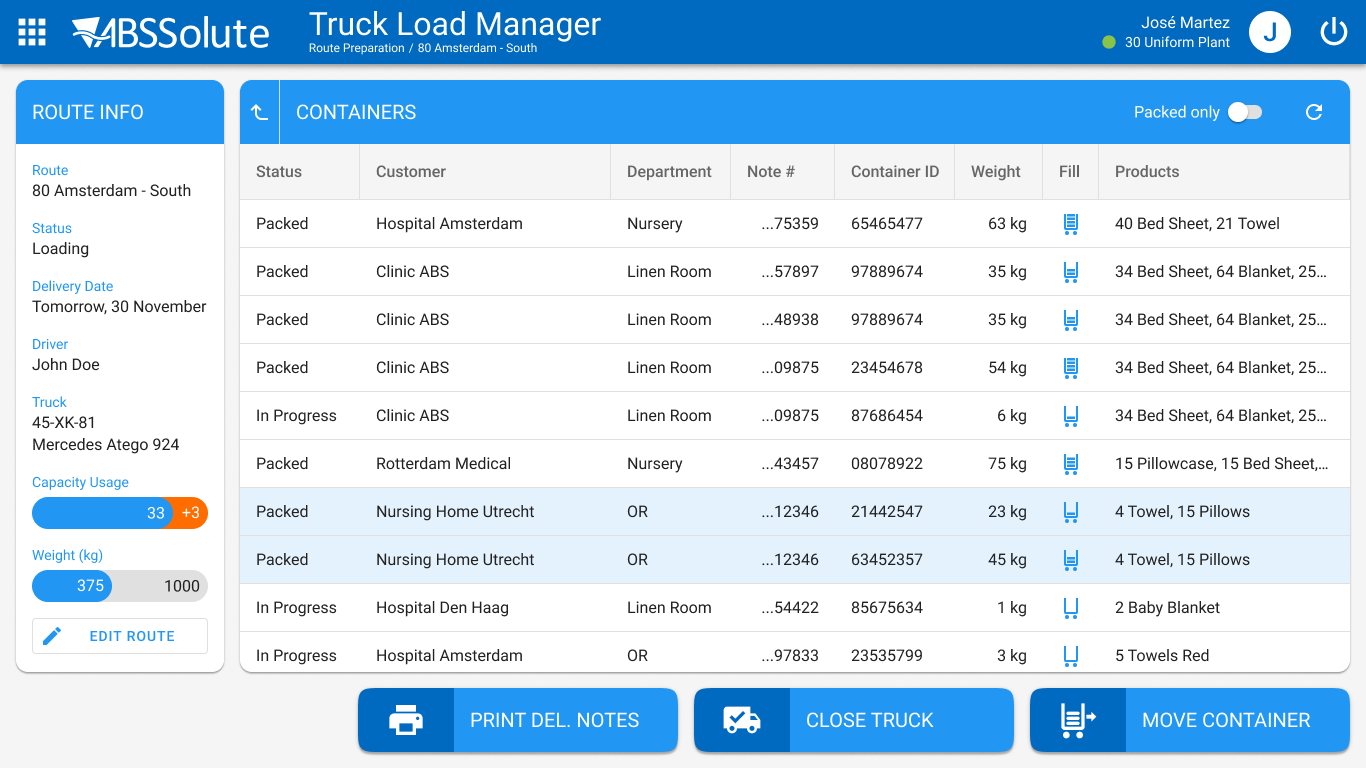
Task: Click fill icon for container 87686454
Action: (x=1071, y=416)
